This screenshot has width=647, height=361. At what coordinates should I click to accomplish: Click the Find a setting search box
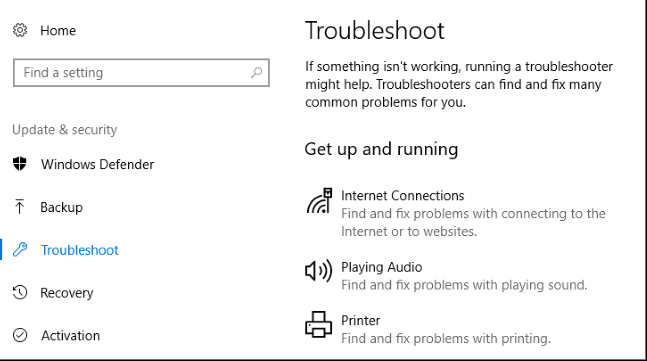tap(141, 73)
